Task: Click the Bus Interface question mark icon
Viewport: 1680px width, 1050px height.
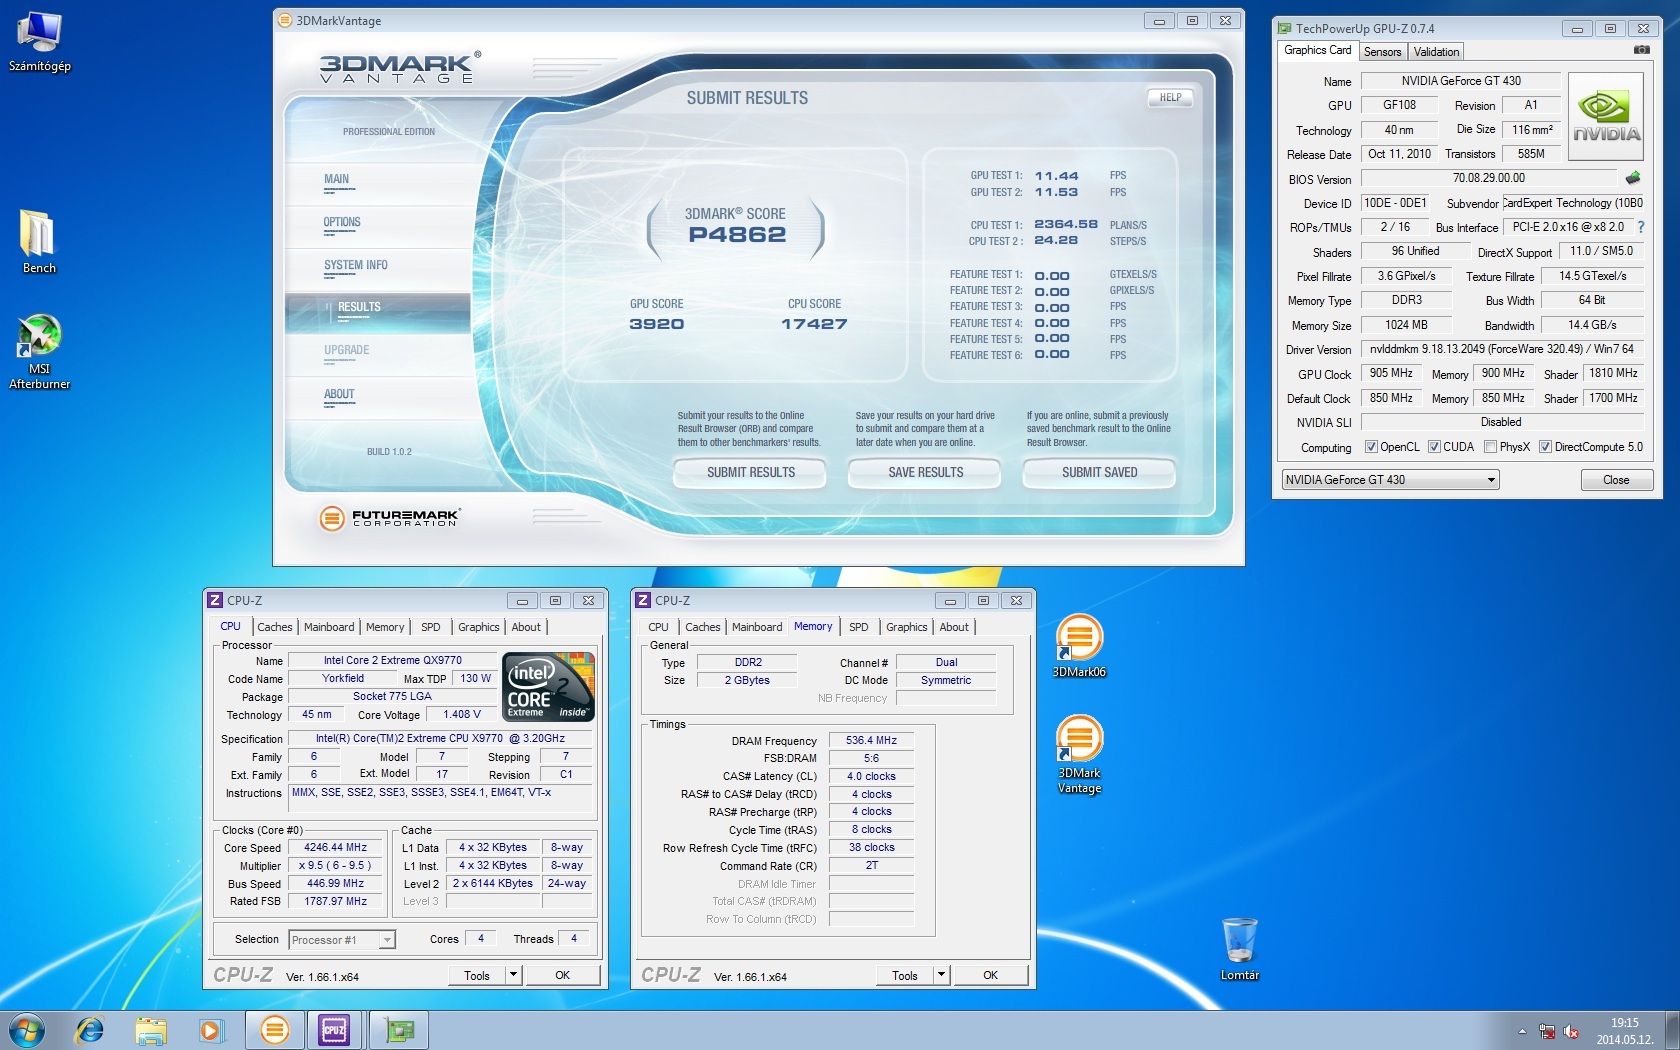Action: (x=1640, y=227)
